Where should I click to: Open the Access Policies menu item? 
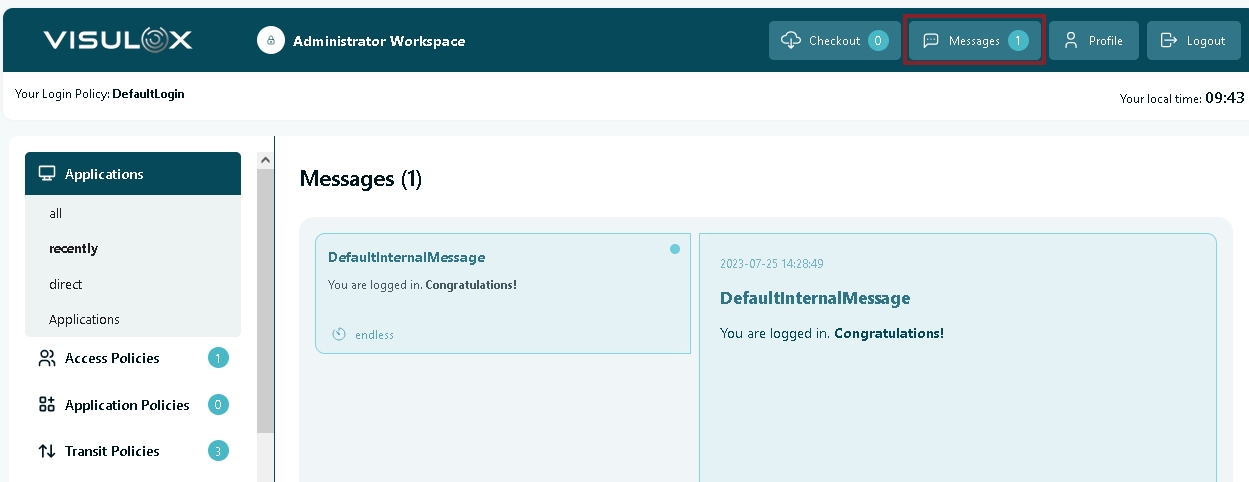click(112, 358)
